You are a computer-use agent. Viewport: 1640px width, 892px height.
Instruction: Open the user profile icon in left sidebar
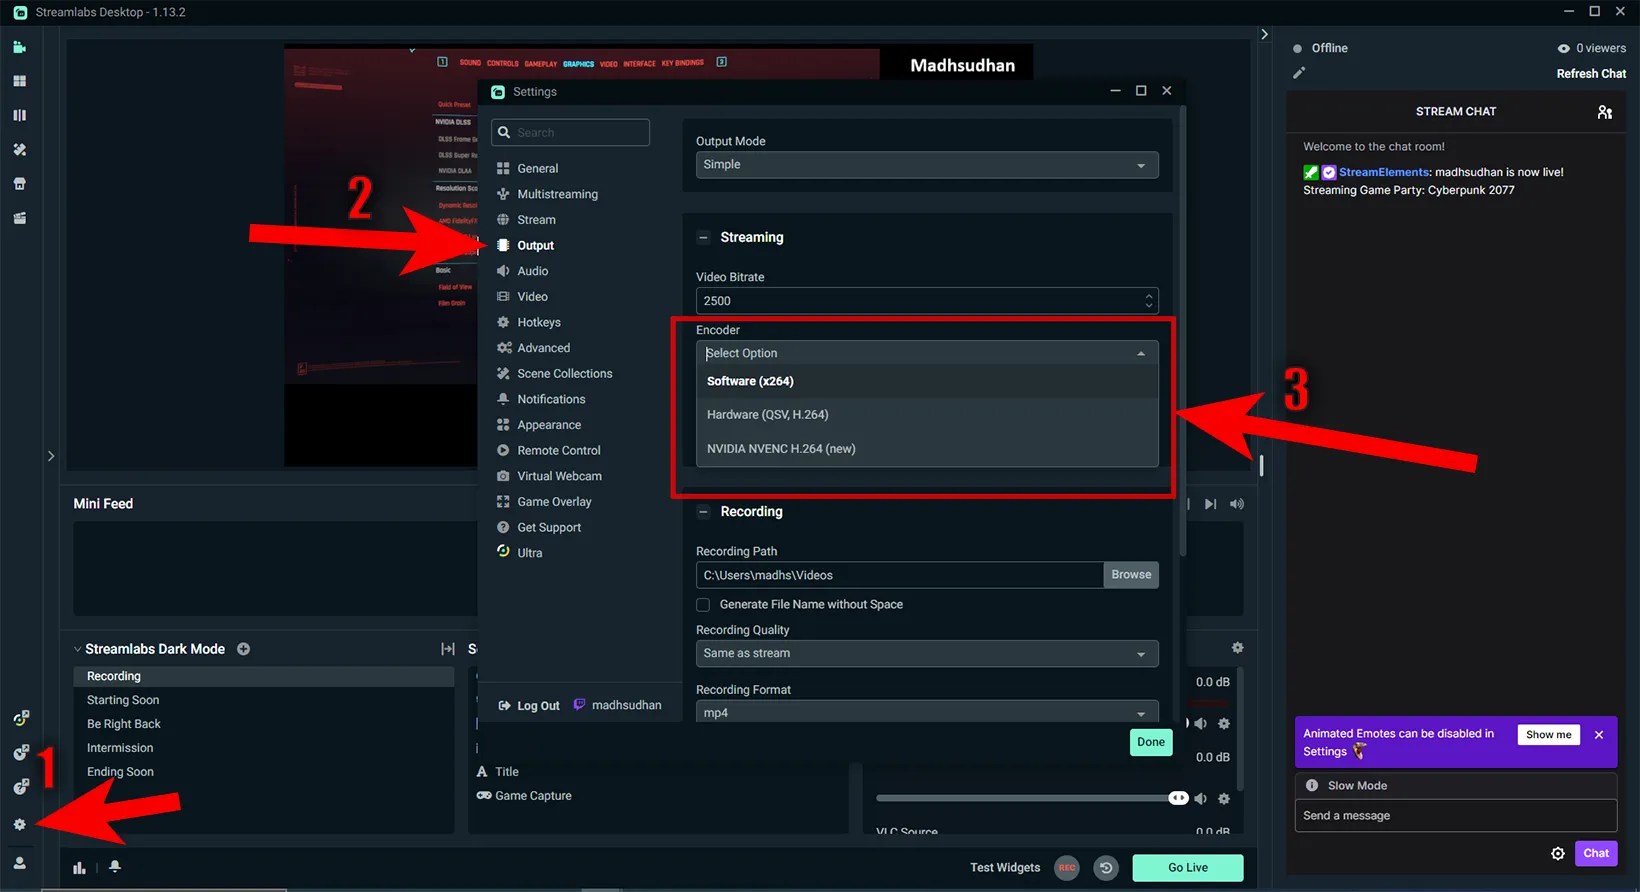click(19, 862)
